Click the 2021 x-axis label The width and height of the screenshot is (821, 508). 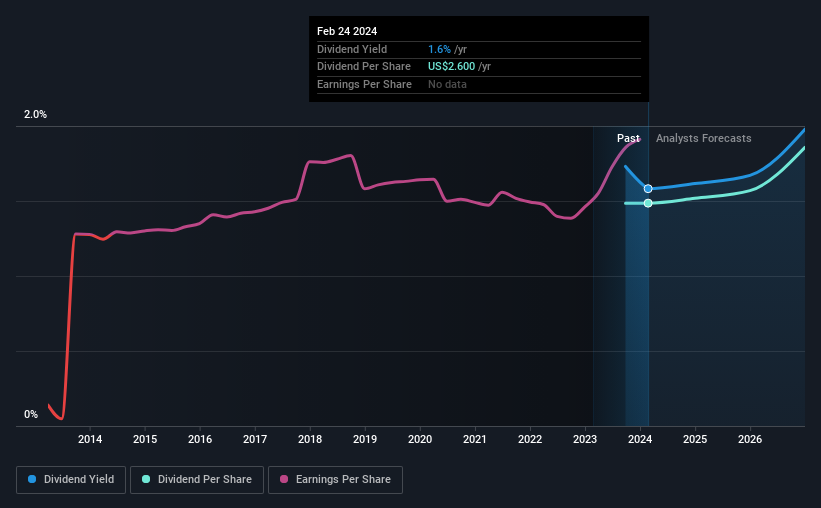click(x=475, y=439)
